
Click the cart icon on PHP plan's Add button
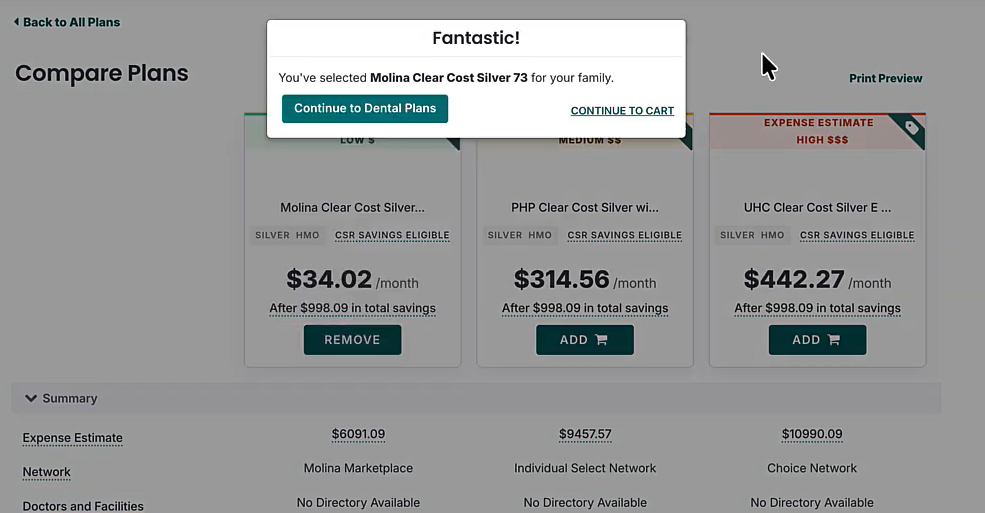click(601, 340)
